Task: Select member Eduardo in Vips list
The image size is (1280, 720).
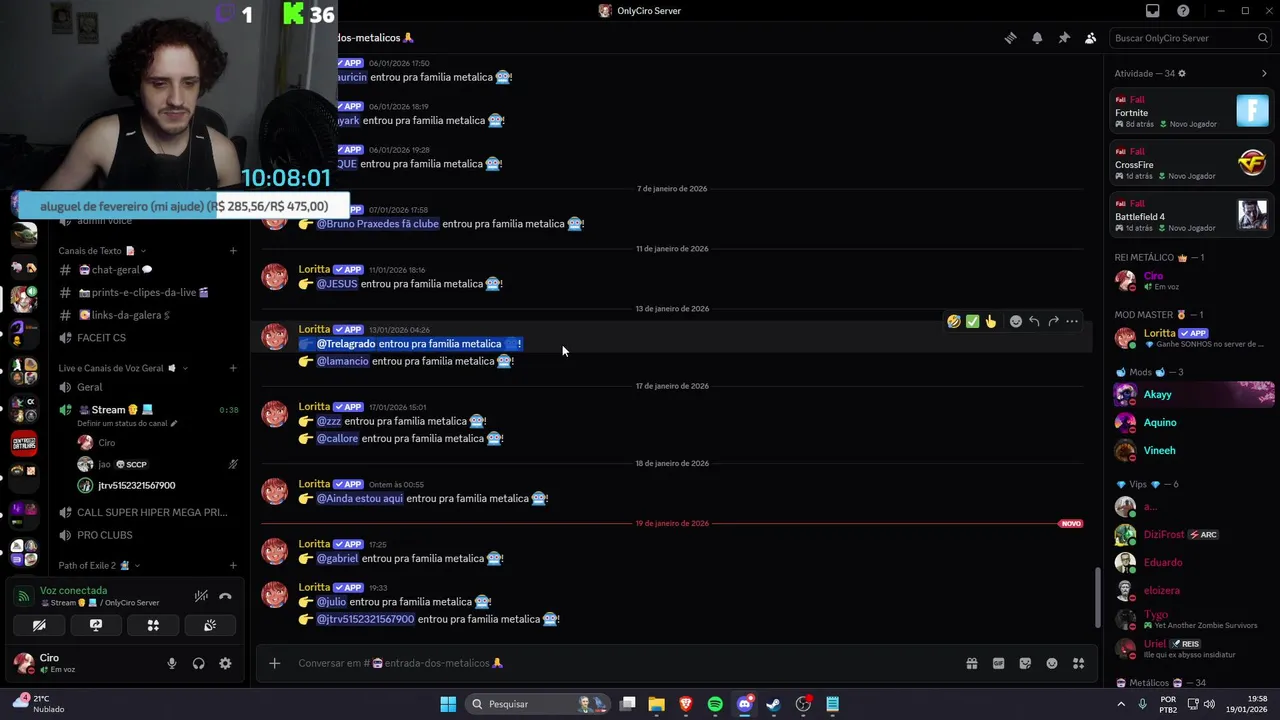Action: pos(1193,562)
